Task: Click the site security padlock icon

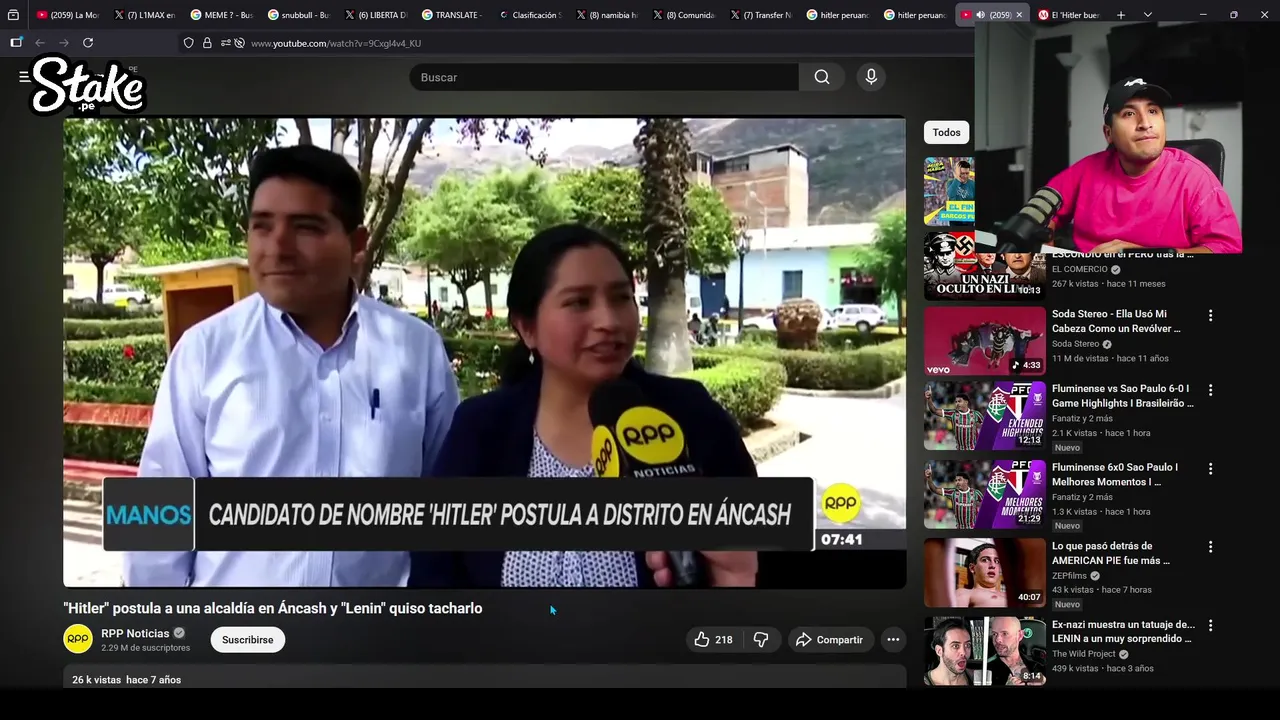Action: (x=207, y=43)
